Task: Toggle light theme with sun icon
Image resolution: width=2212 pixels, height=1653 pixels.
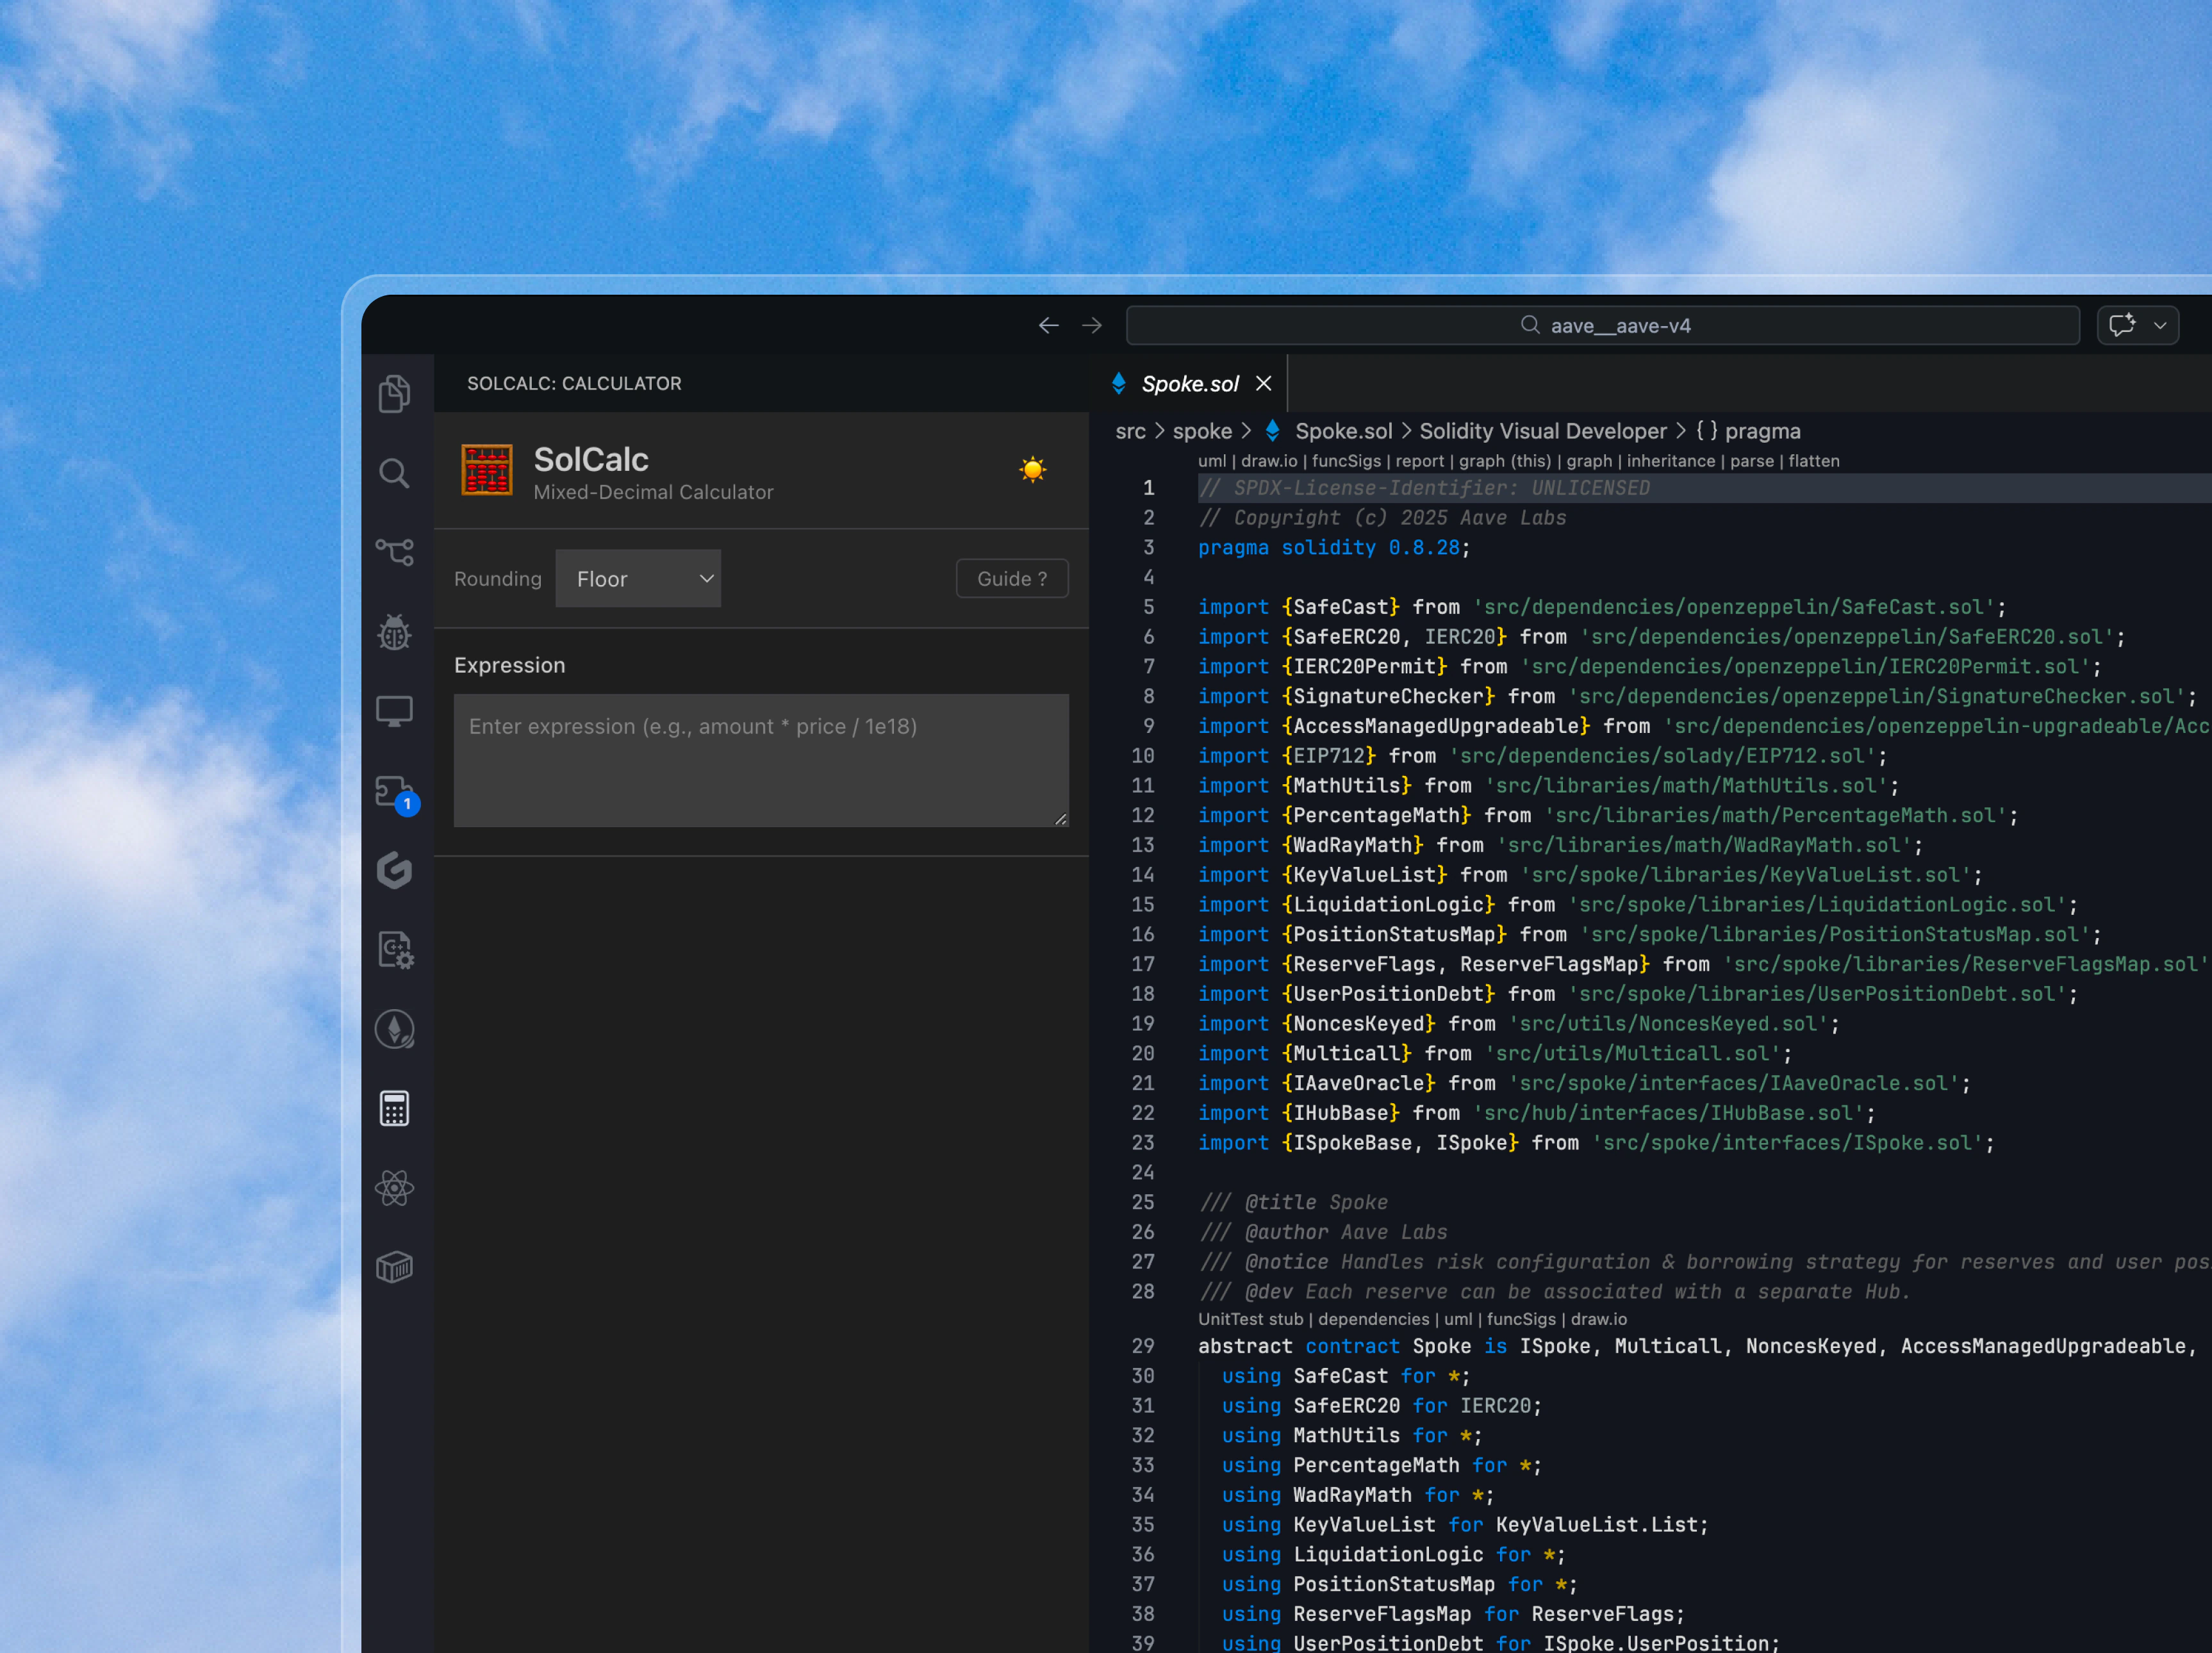Action: (1032, 469)
